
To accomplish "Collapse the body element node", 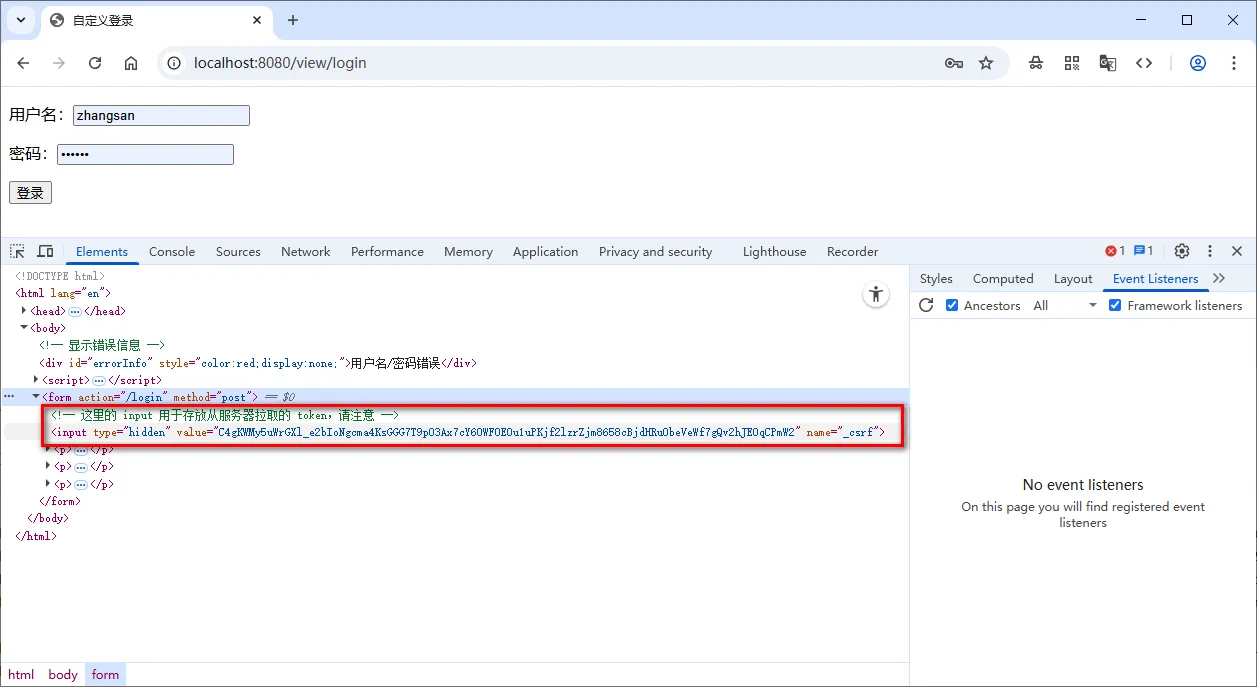I will 24,327.
